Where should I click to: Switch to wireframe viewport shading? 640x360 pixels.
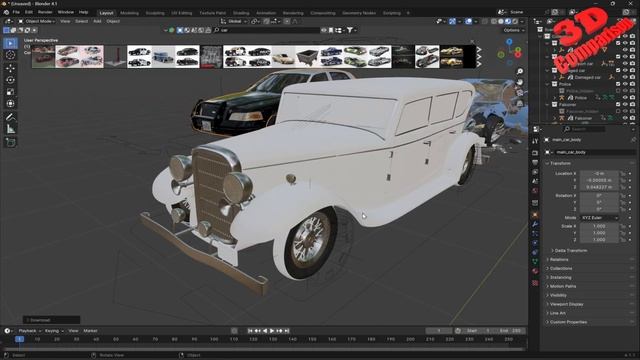pos(494,21)
